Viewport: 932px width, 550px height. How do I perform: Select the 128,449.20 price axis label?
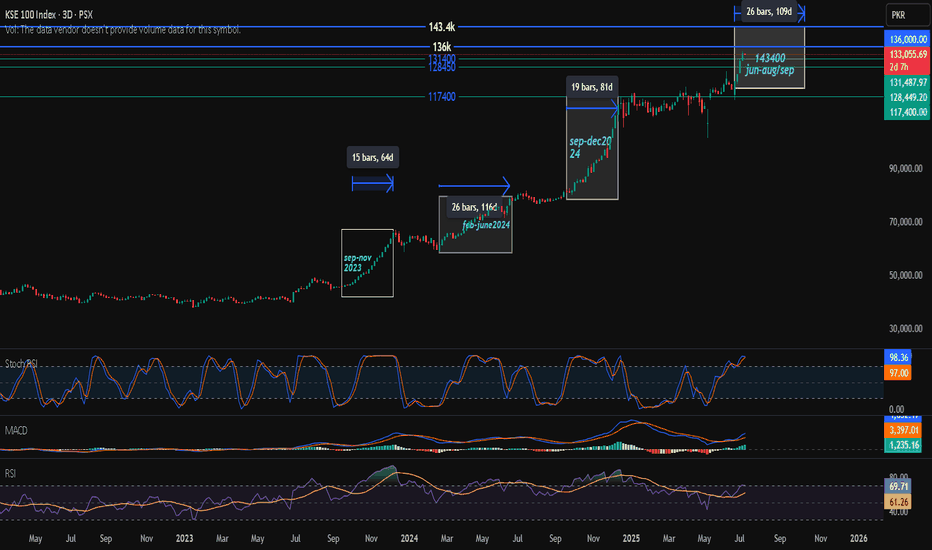pyautogui.click(x=908, y=98)
